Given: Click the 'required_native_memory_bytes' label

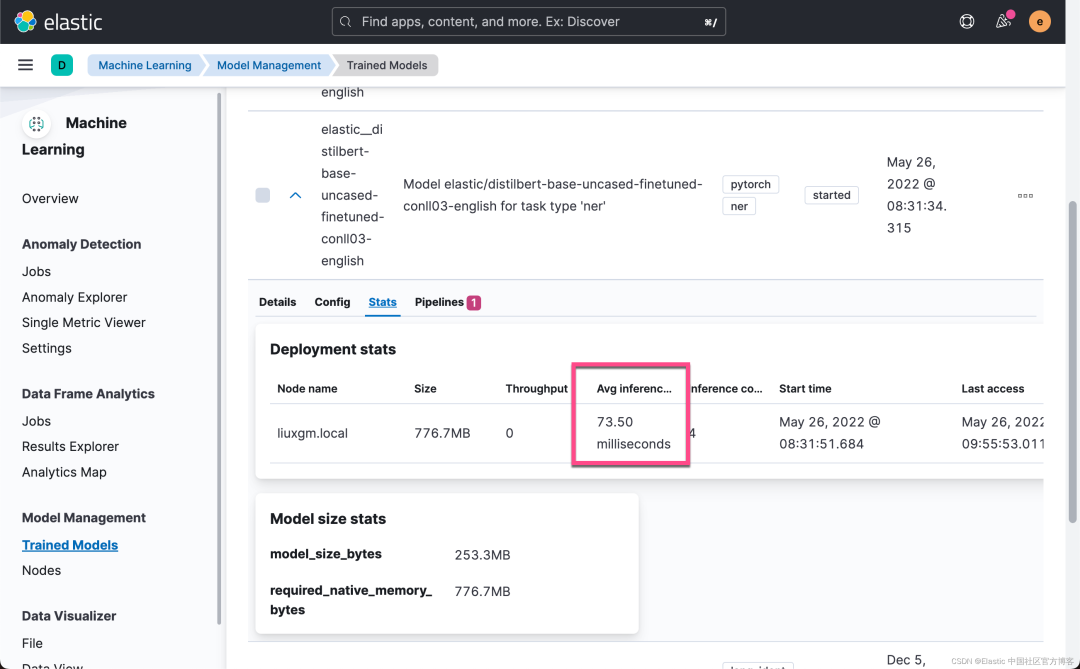Looking at the screenshot, I should [351, 600].
